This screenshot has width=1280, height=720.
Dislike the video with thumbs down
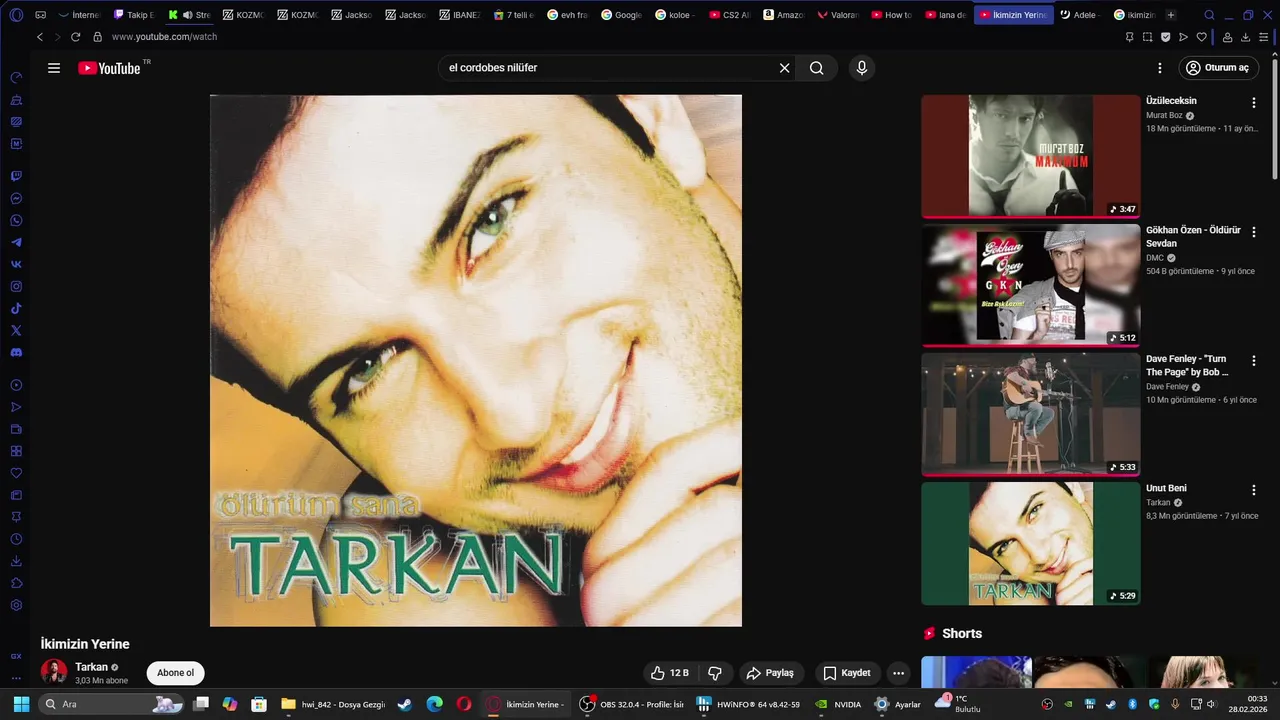click(x=715, y=673)
